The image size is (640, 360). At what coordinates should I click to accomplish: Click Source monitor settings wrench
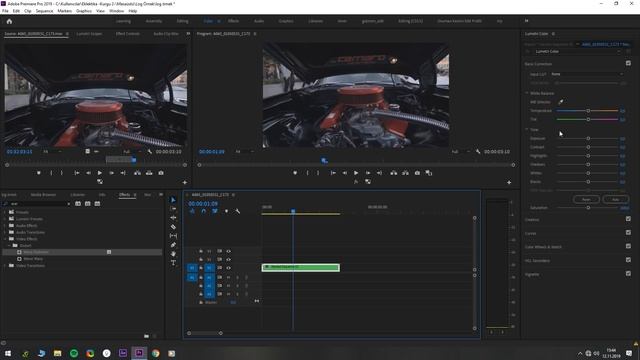[x=149, y=151]
